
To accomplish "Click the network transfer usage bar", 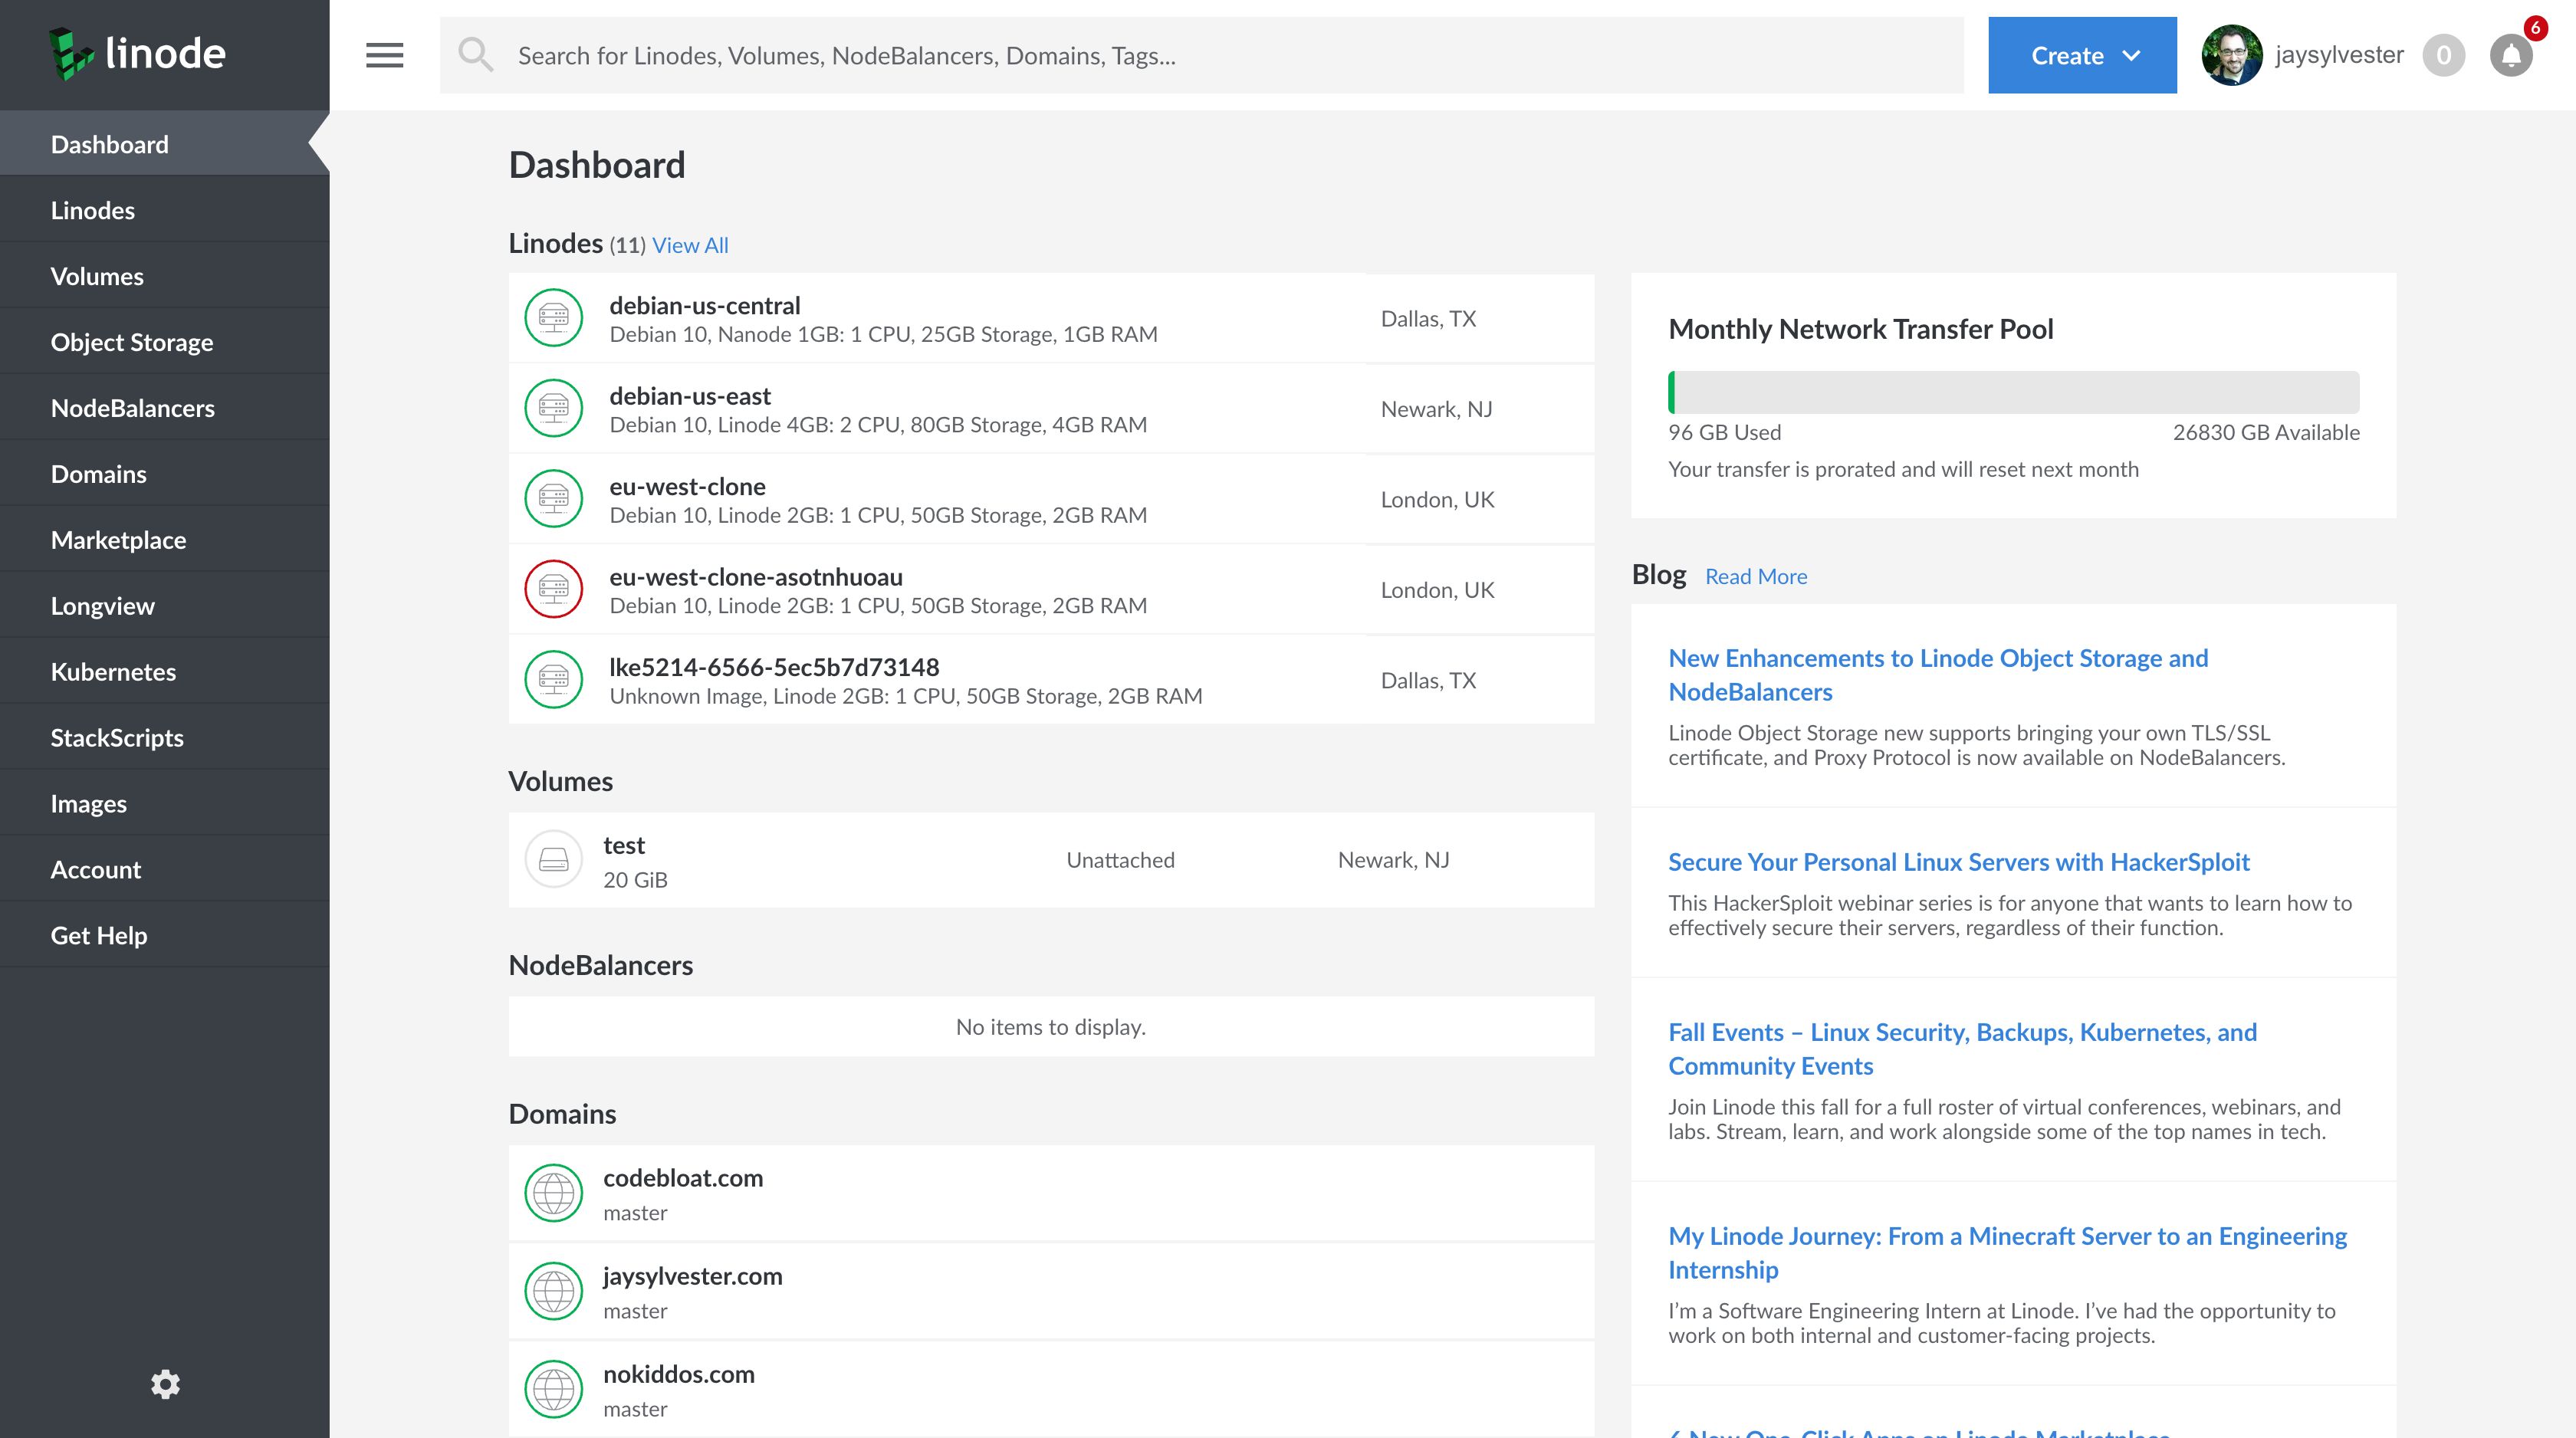I will (2013, 392).
